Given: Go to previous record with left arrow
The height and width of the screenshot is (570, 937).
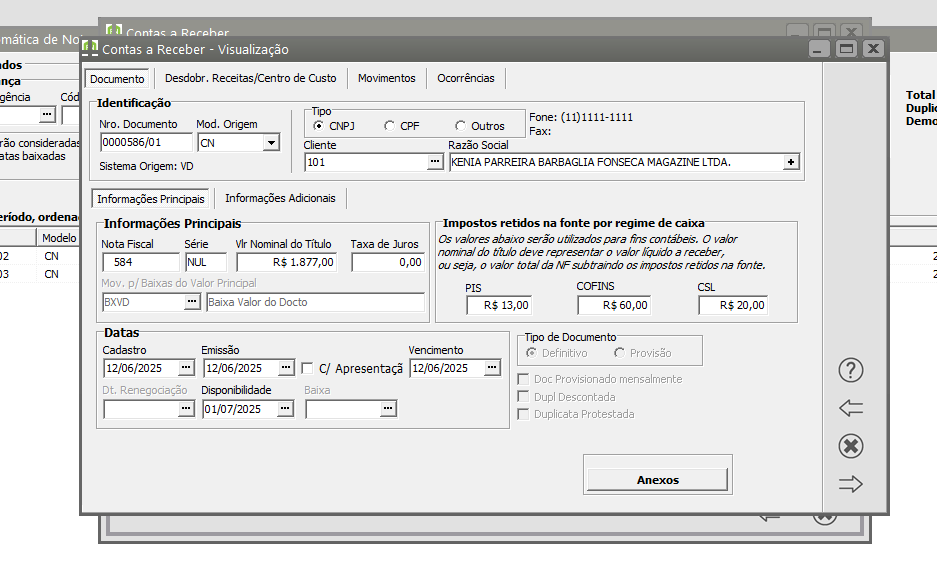Looking at the screenshot, I should pos(850,408).
